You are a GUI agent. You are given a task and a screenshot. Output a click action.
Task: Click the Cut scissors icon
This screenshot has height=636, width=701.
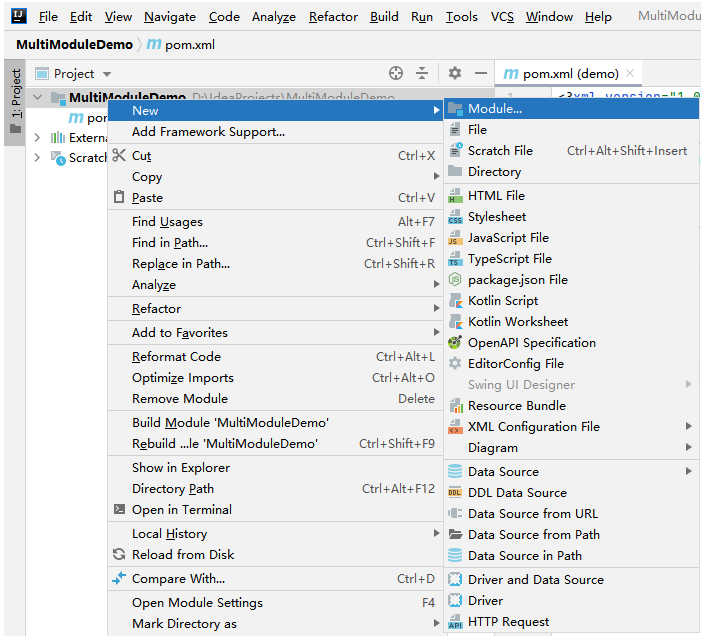pyautogui.click(x=119, y=155)
